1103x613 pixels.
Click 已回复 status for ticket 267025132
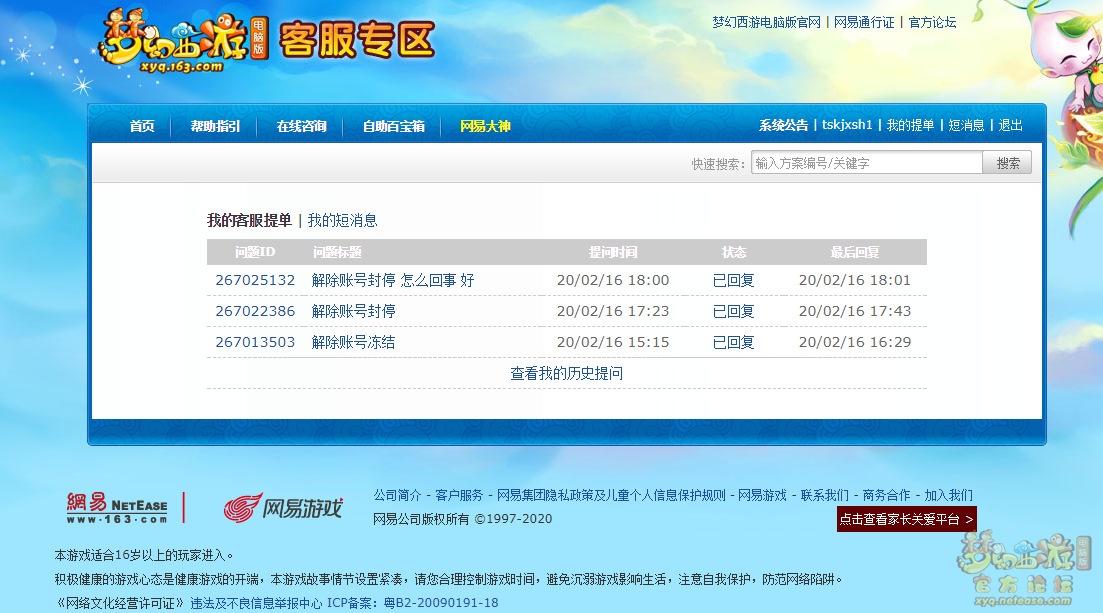click(733, 280)
